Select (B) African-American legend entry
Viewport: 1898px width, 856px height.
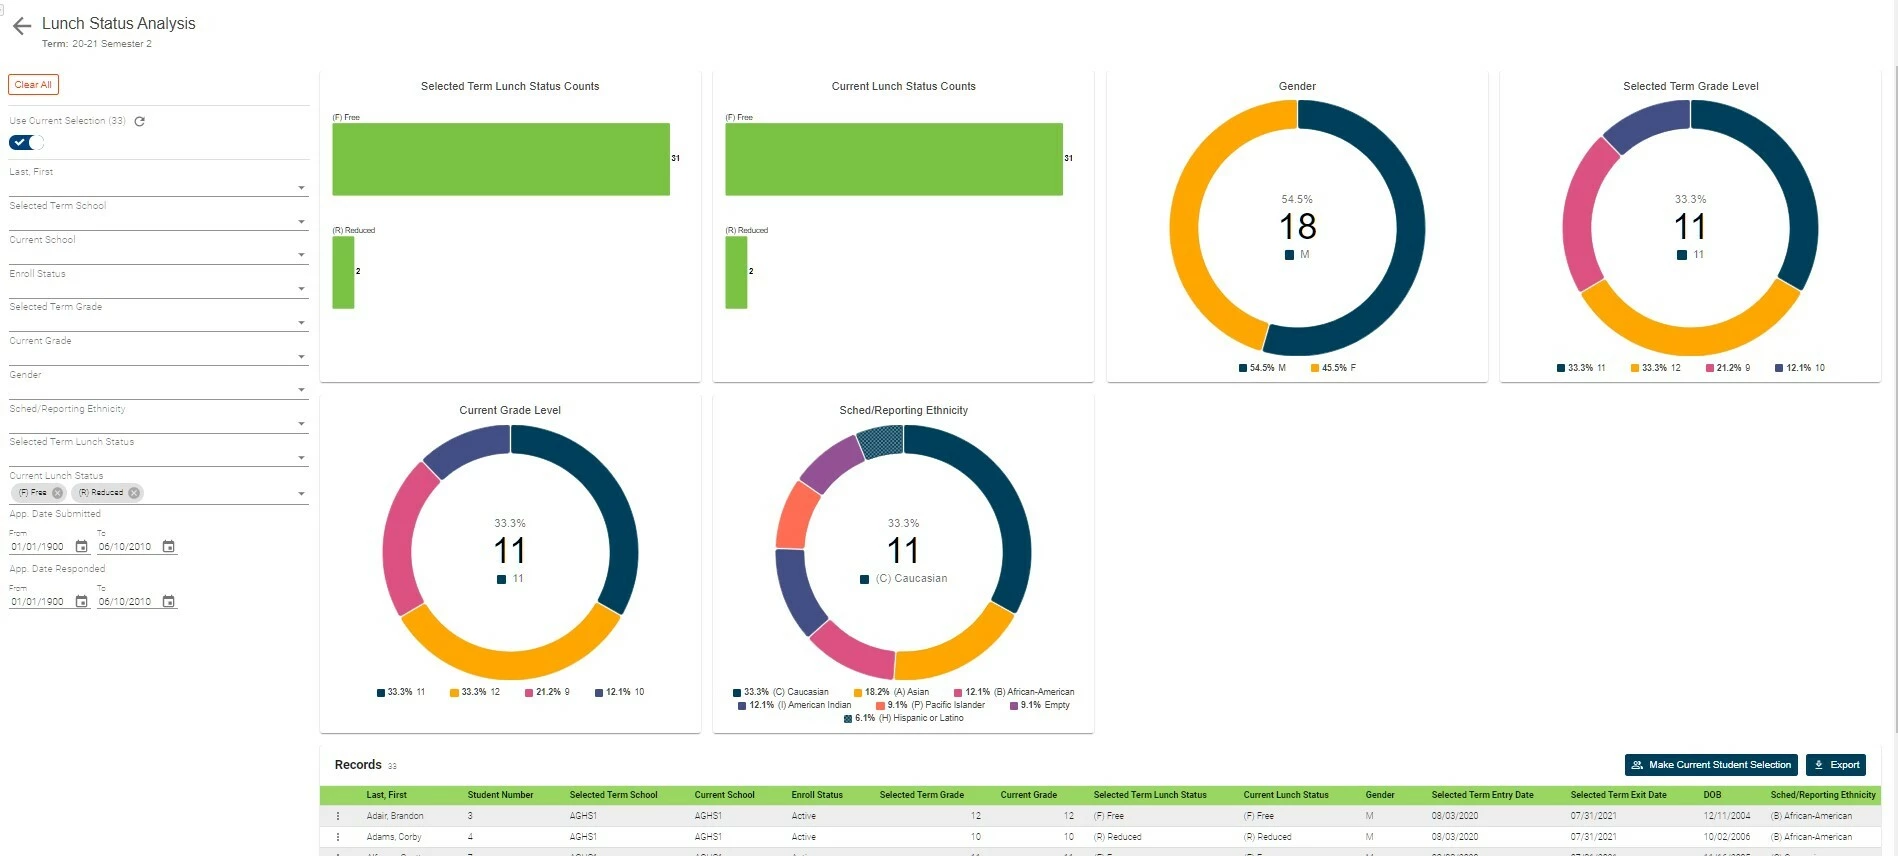(1015, 692)
